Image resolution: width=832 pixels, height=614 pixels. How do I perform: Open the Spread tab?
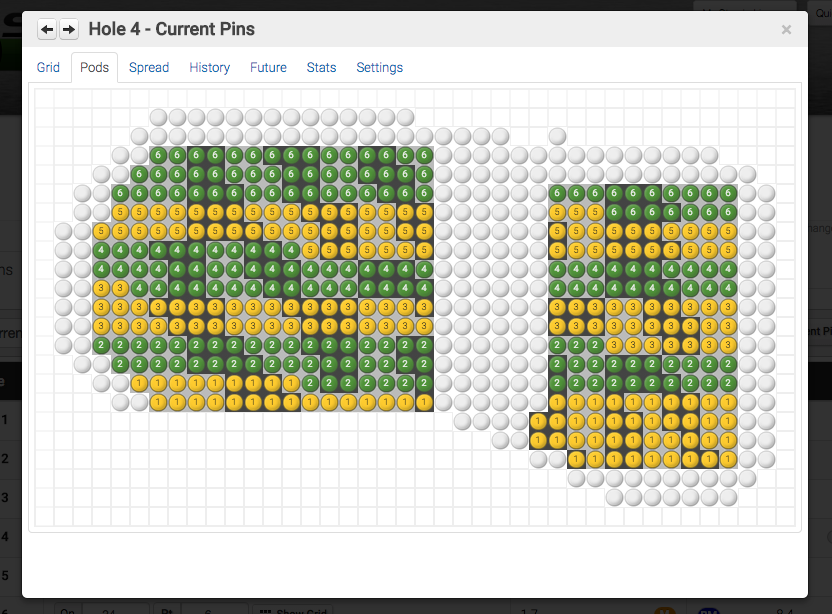point(149,68)
